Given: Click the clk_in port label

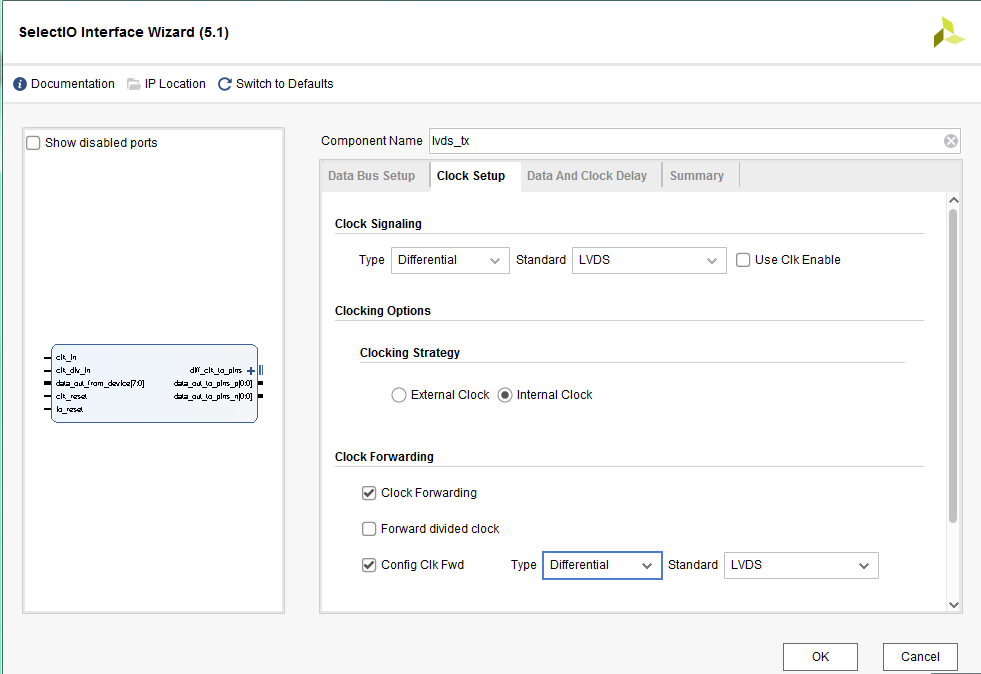Looking at the screenshot, I should click(66, 357).
